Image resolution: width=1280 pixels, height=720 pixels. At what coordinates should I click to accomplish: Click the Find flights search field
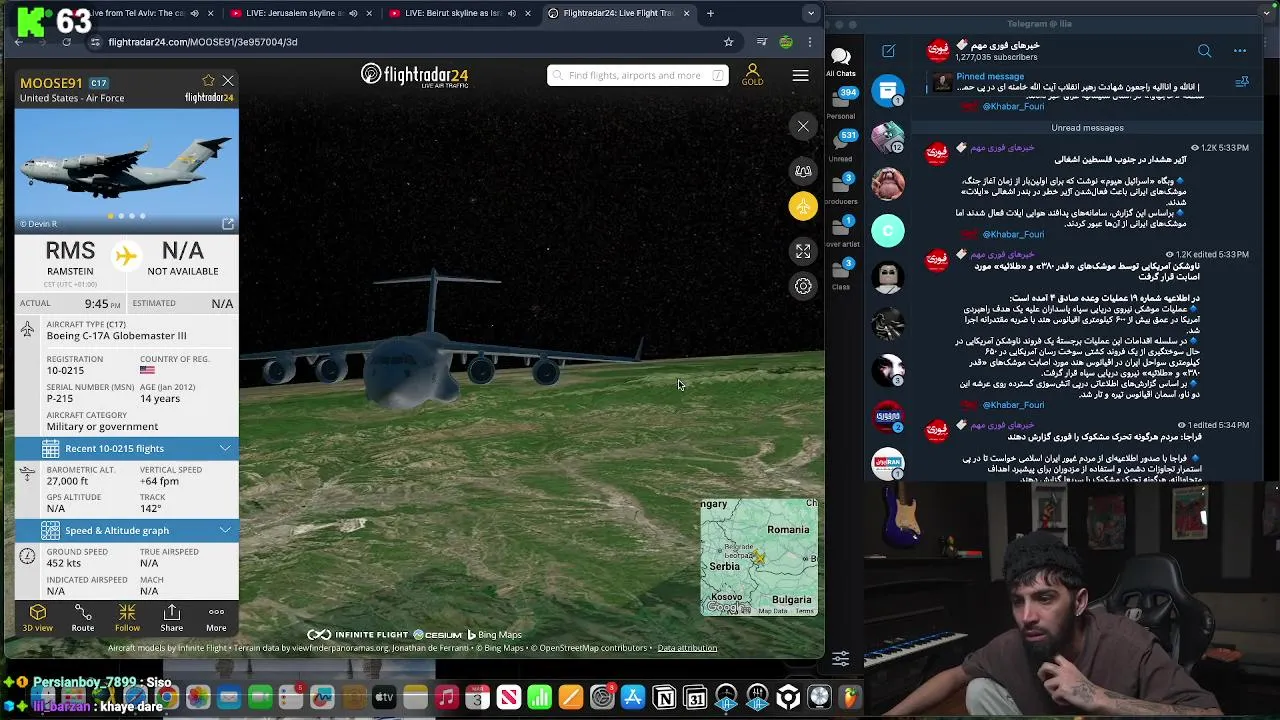click(x=637, y=75)
